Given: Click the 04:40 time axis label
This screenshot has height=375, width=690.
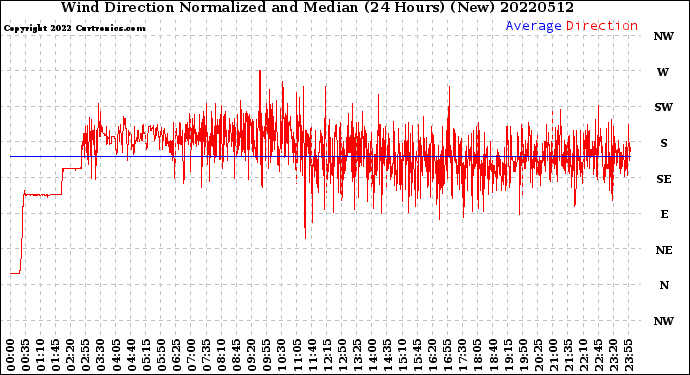Looking at the screenshot, I should (131, 355).
